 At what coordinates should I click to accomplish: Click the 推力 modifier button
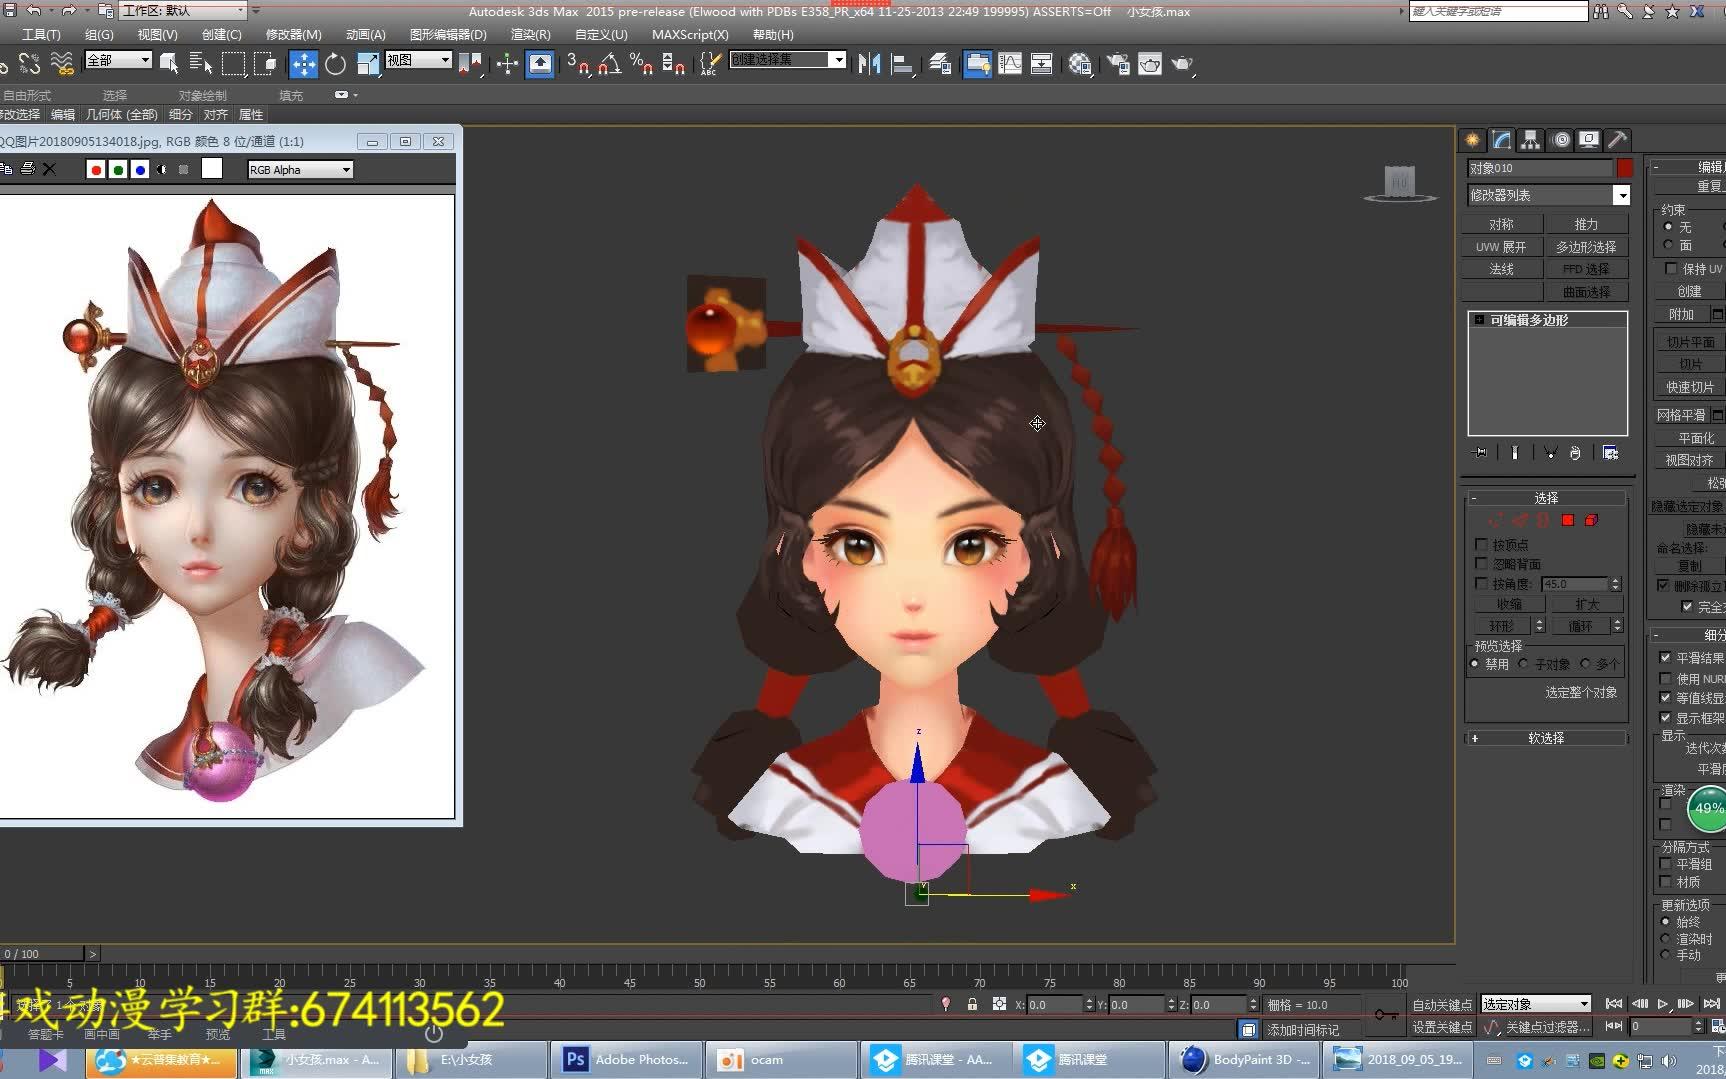[x=1587, y=224]
